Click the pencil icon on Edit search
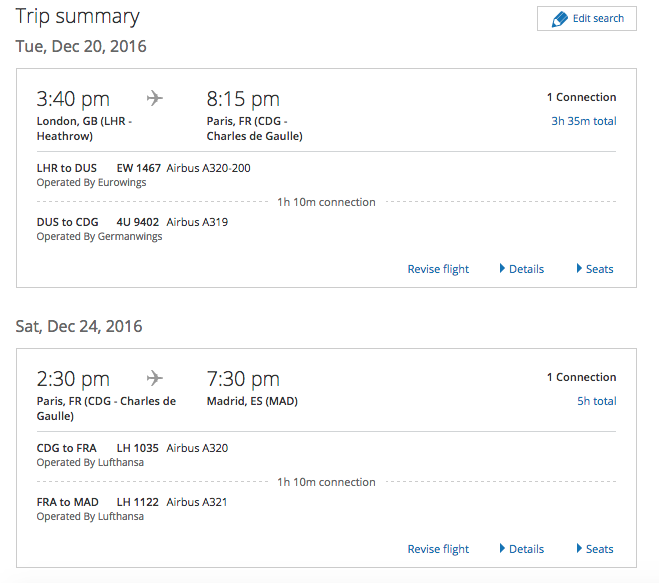Viewport: 659px width, 583px height. pyautogui.click(x=559, y=19)
